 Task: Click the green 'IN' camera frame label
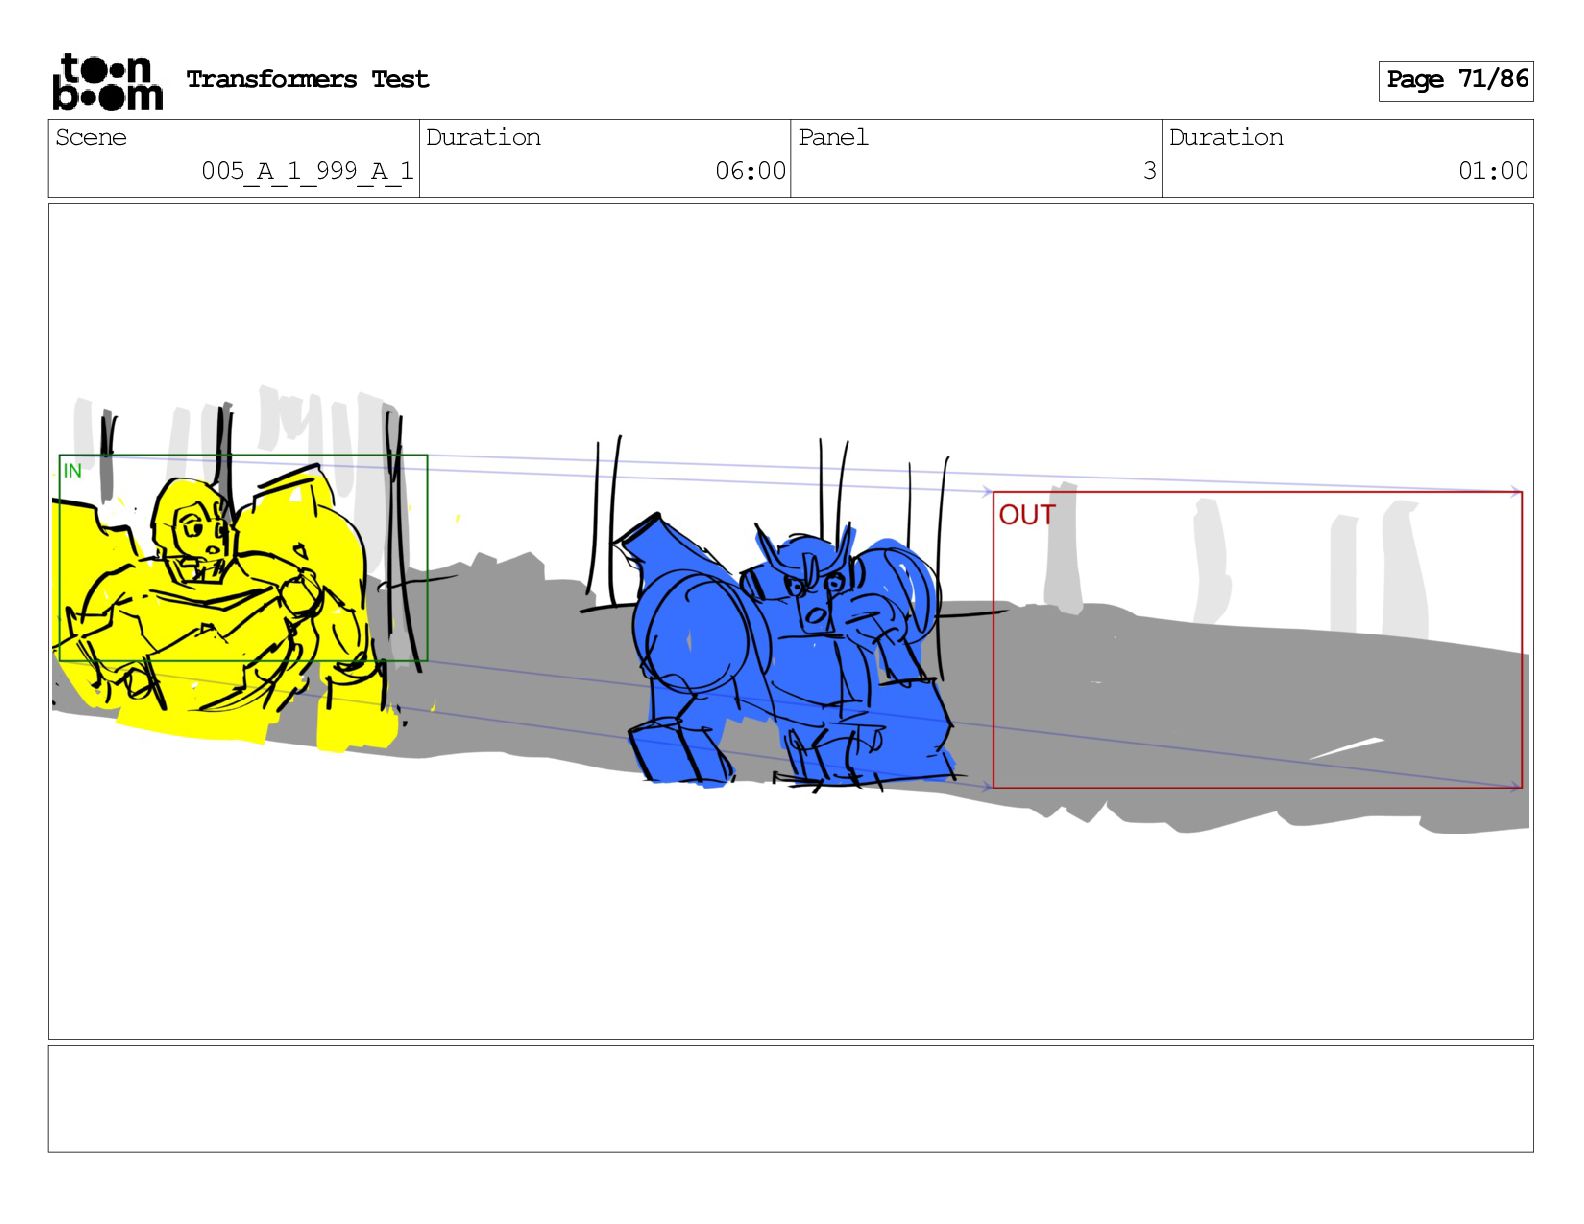[72, 471]
